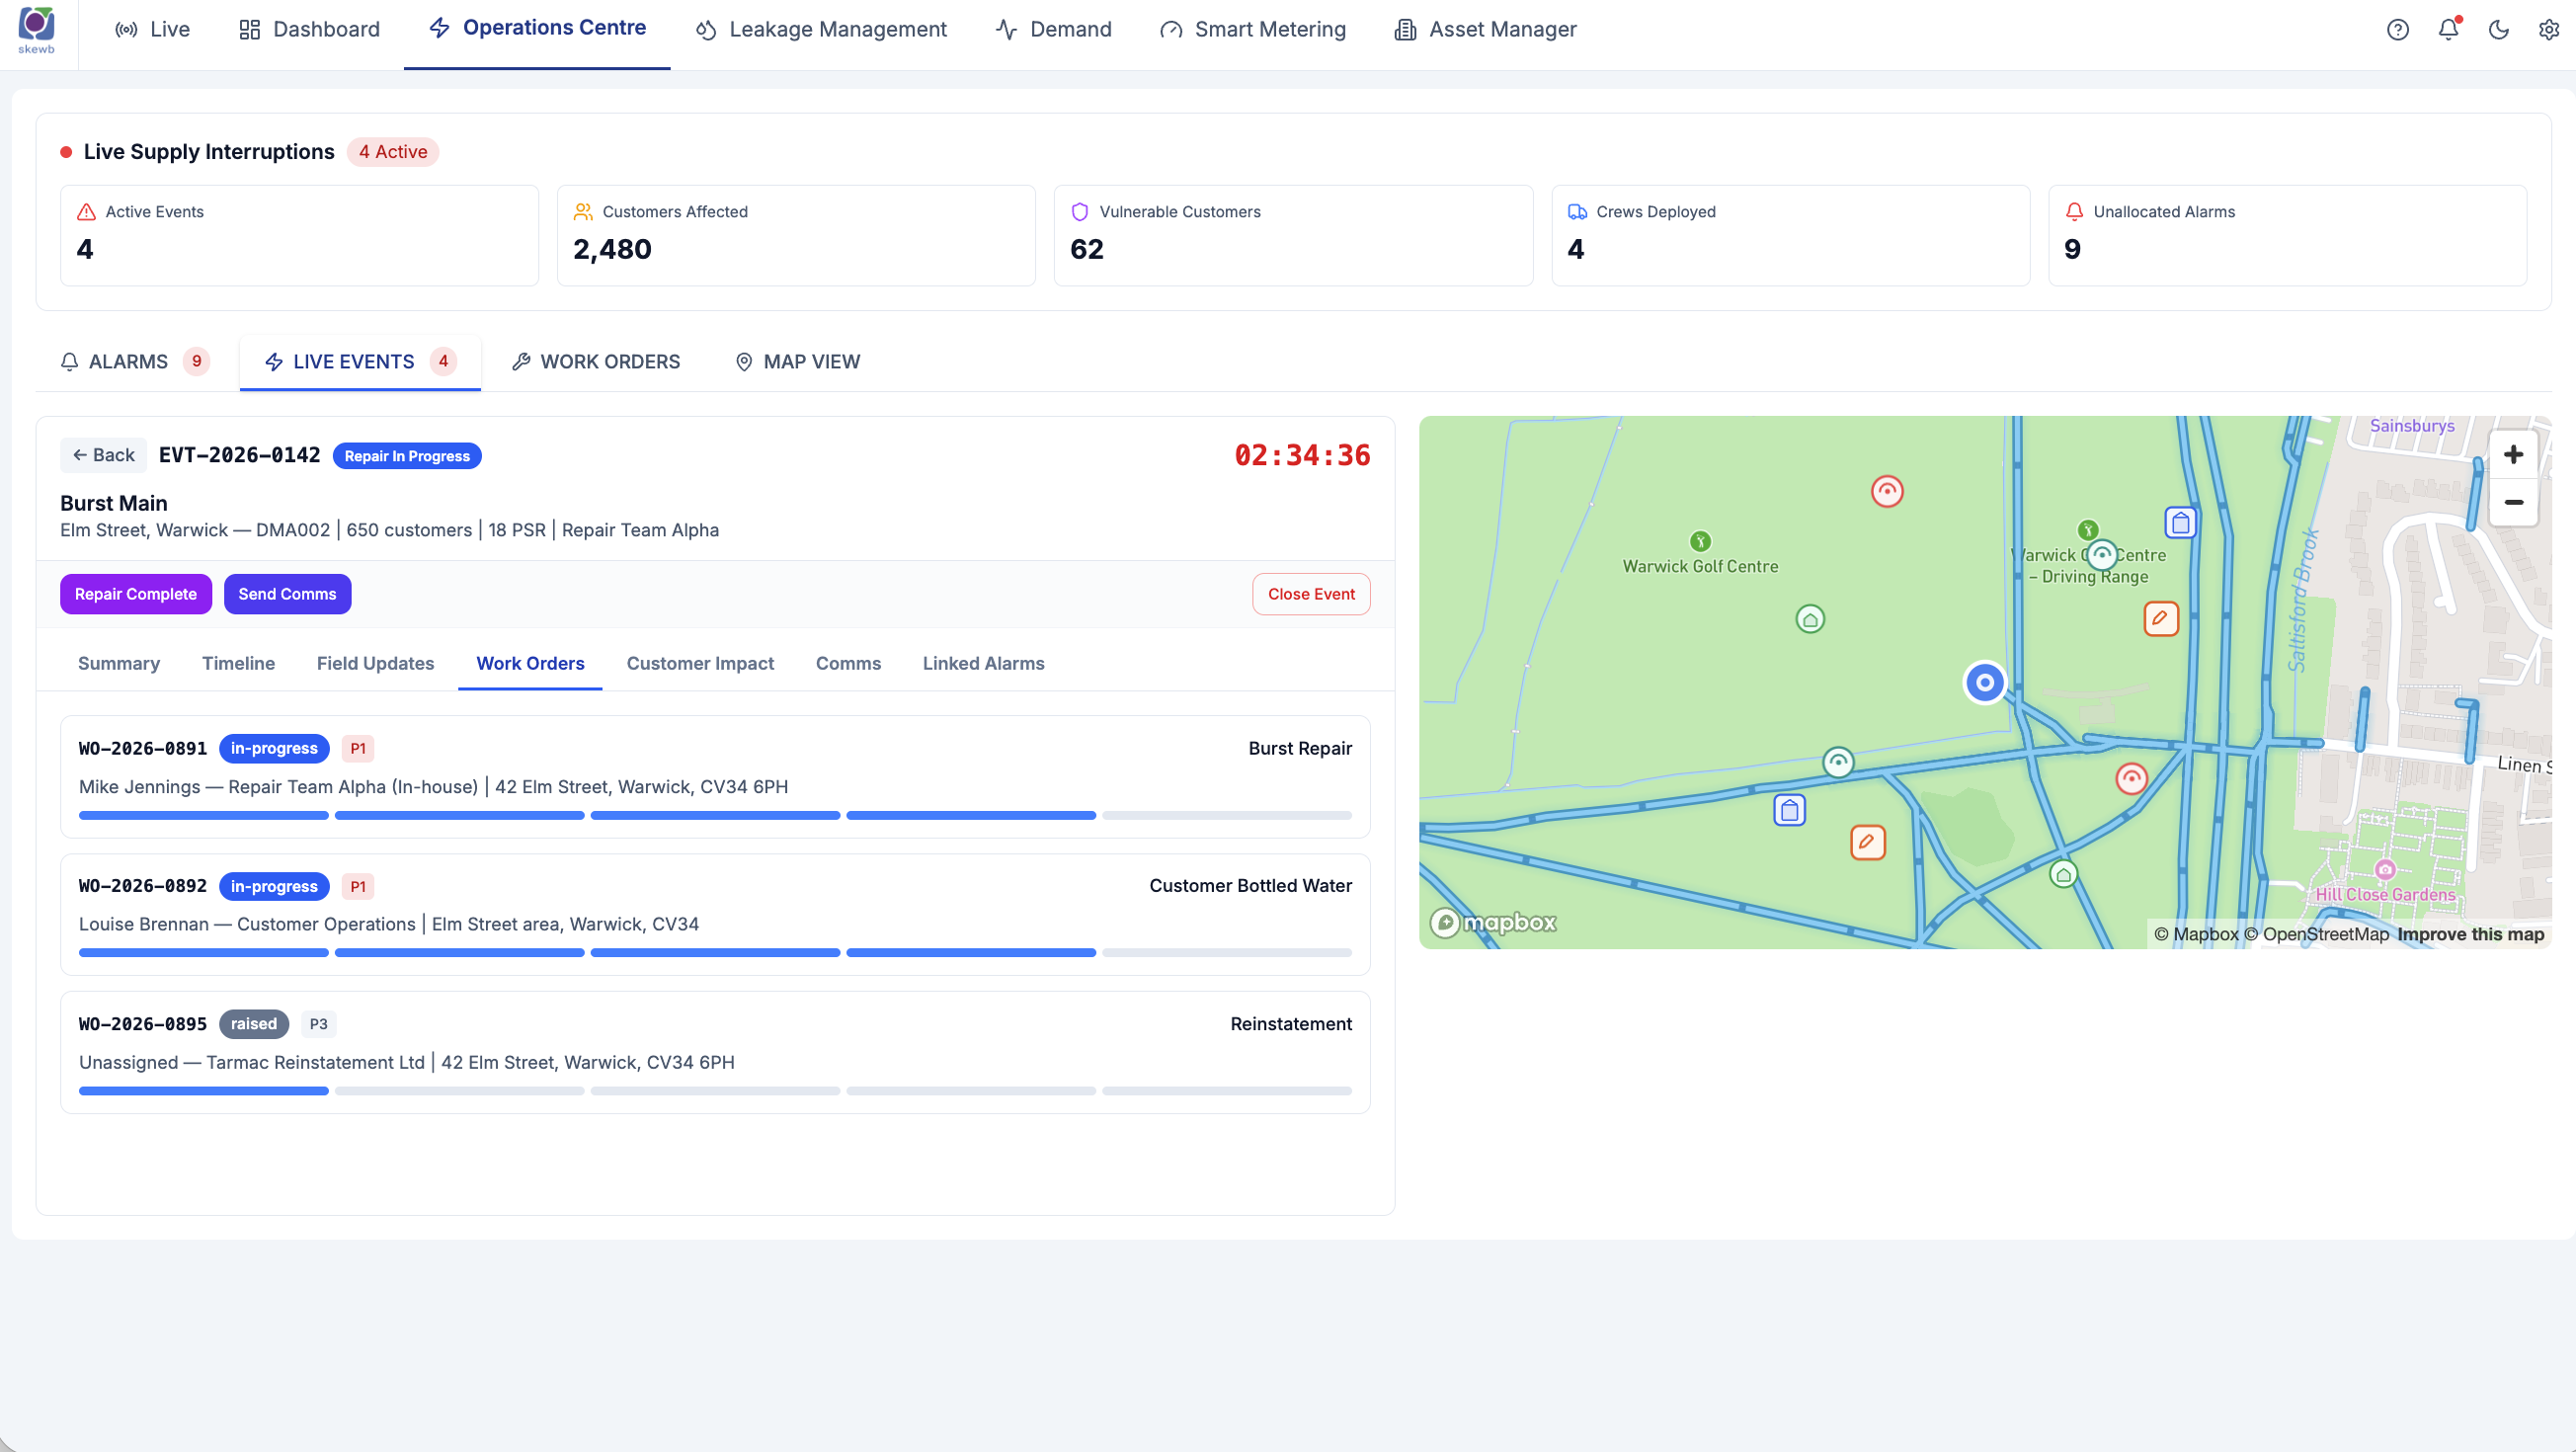Go Back from event EVT-2026-0142

(104, 455)
